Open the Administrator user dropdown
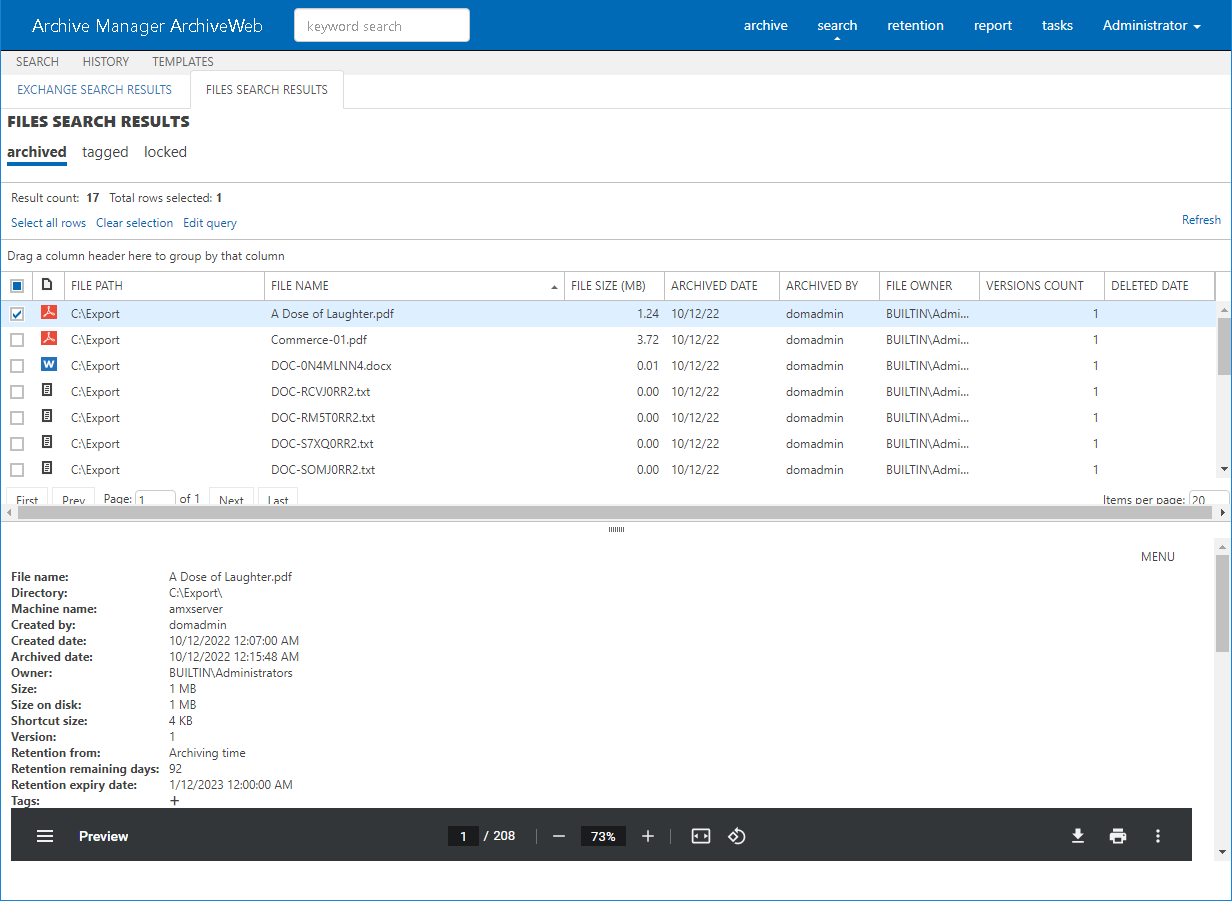The width and height of the screenshot is (1232, 901). click(x=1151, y=26)
